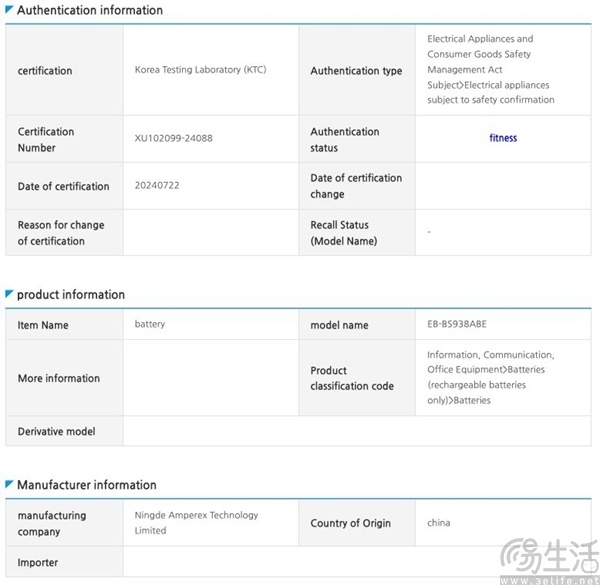This screenshot has width=600, height=585.
Task: Click the product information section marker icon
Action: point(10,294)
